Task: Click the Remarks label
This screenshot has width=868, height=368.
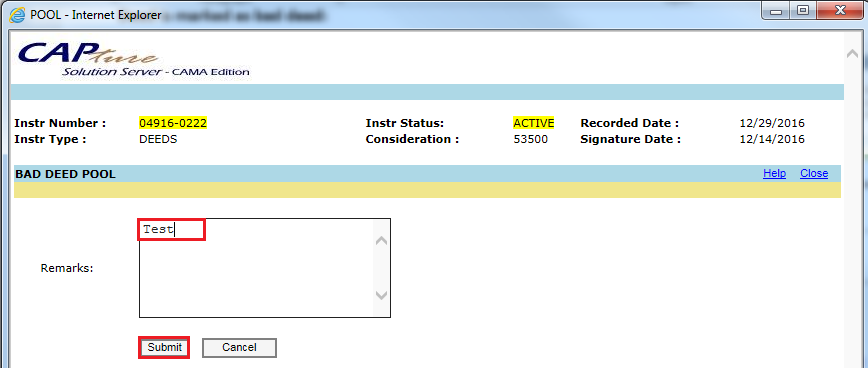Action: pyautogui.click(x=67, y=268)
